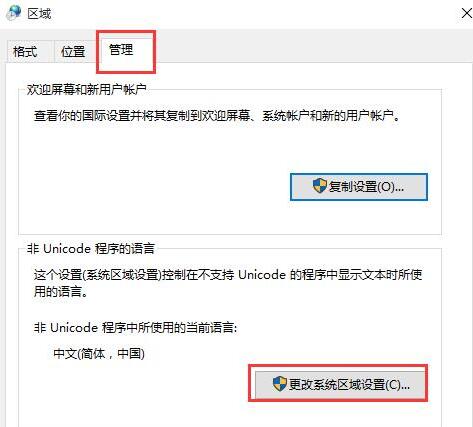
Task: Click the empty title bar area
Action: point(253,14)
